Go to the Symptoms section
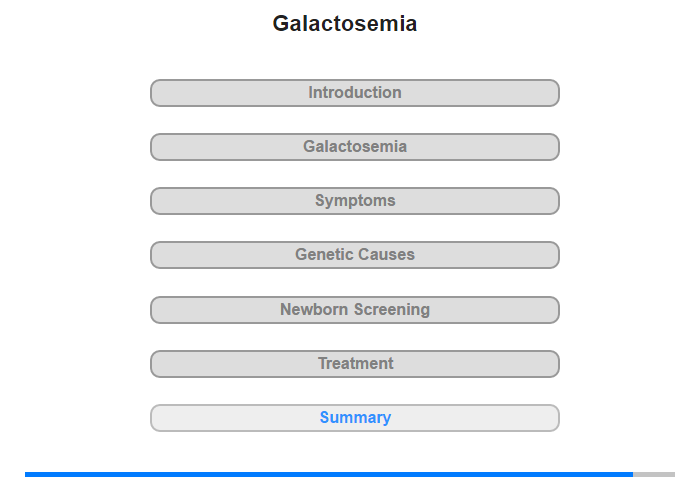 tap(355, 201)
